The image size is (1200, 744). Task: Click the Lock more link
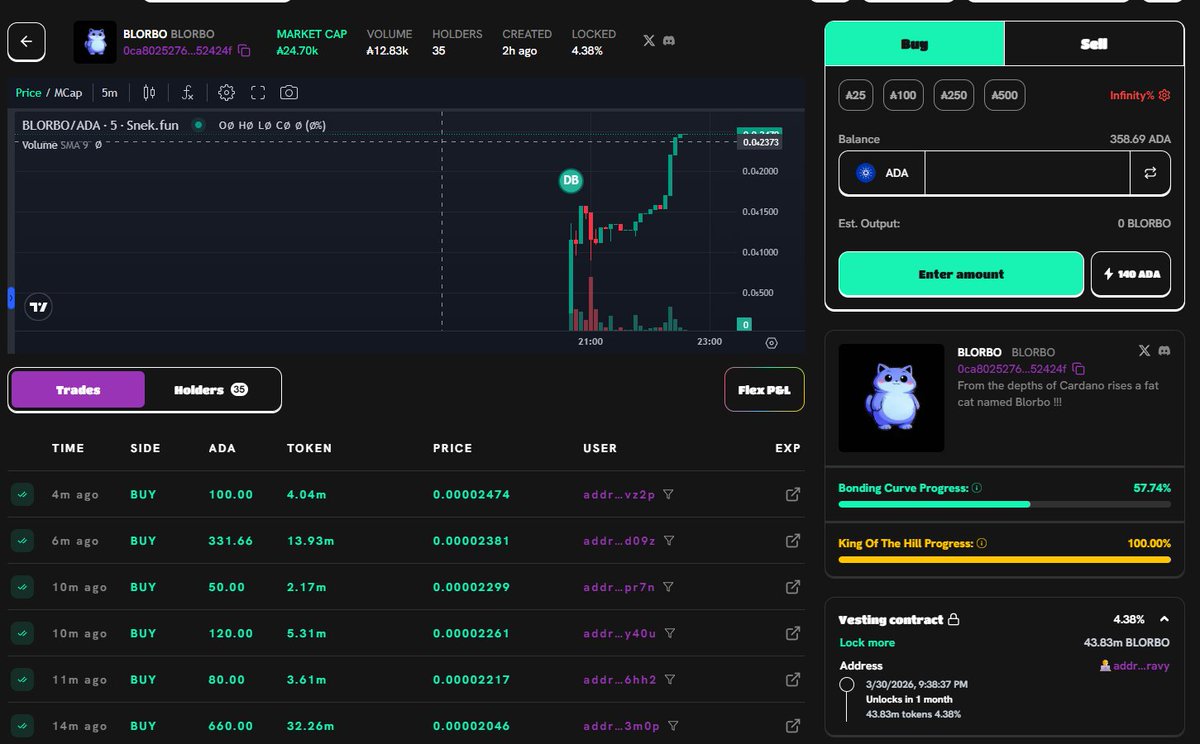click(867, 642)
